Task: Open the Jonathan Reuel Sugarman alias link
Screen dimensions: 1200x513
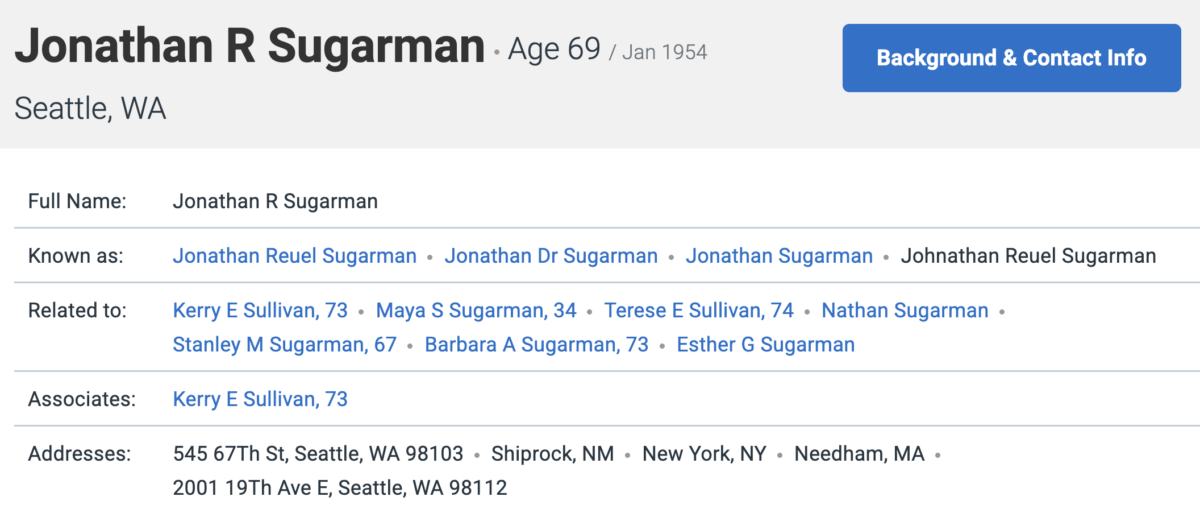Action: 295,256
